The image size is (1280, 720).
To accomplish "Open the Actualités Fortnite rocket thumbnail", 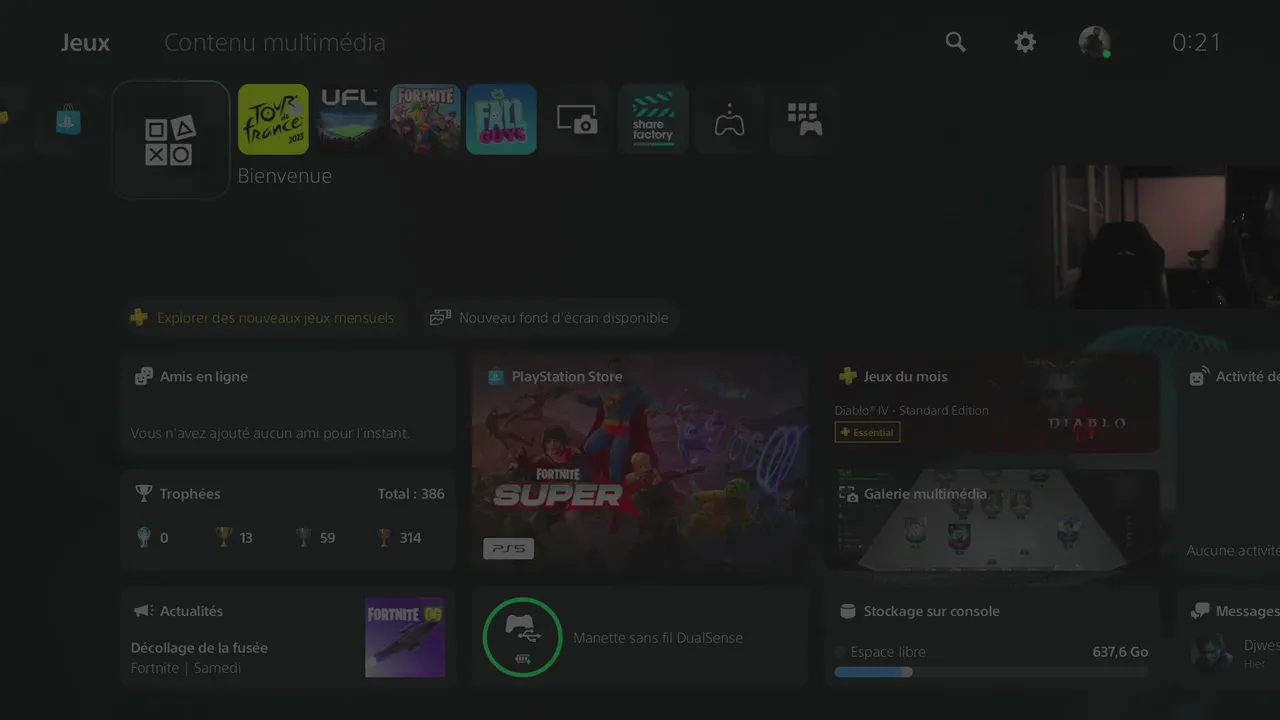I will (x=405, y=637).
